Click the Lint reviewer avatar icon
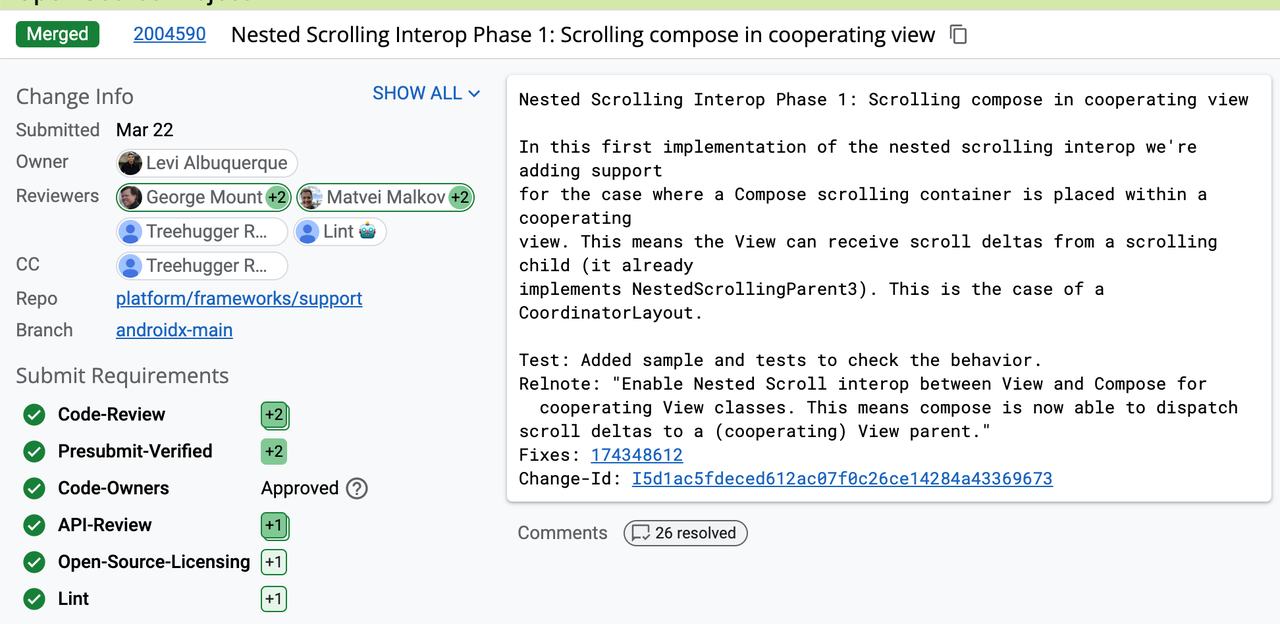This screenshot has height=624, width=1280. (x=308, y=232)
